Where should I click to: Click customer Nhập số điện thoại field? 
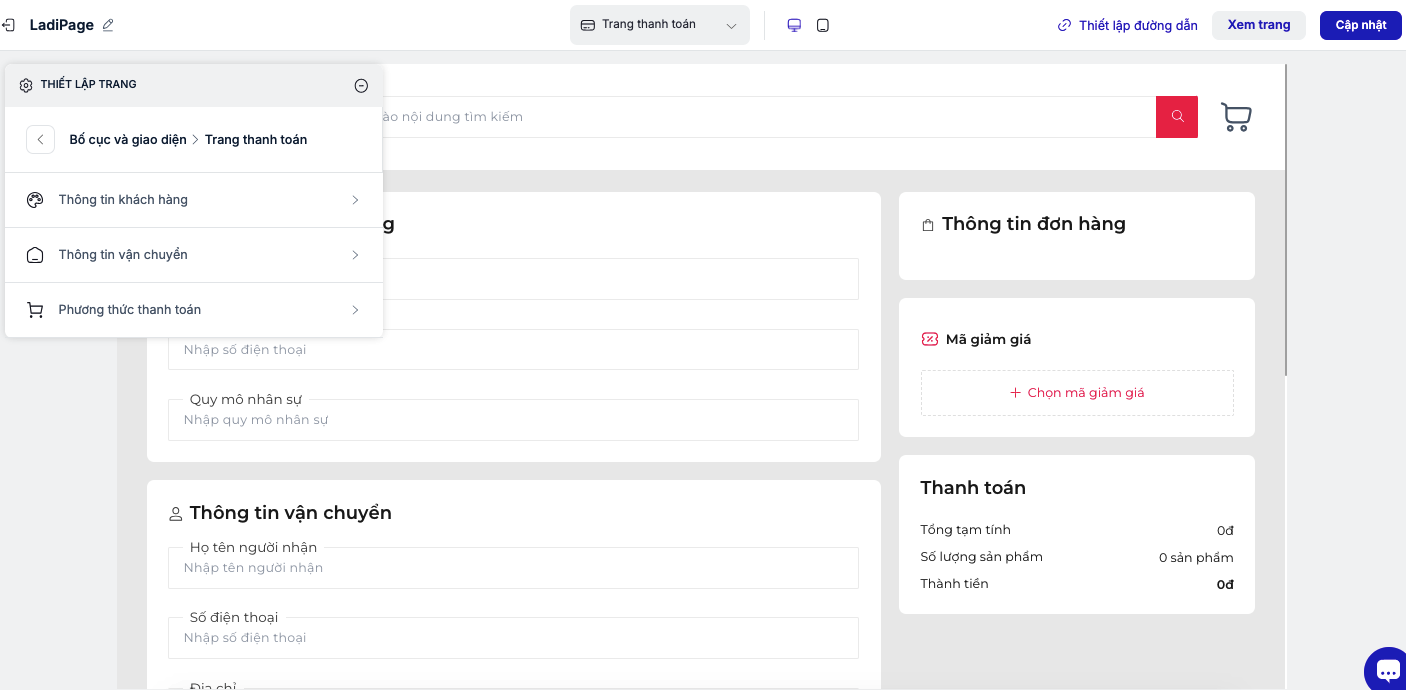coord(513,350)
